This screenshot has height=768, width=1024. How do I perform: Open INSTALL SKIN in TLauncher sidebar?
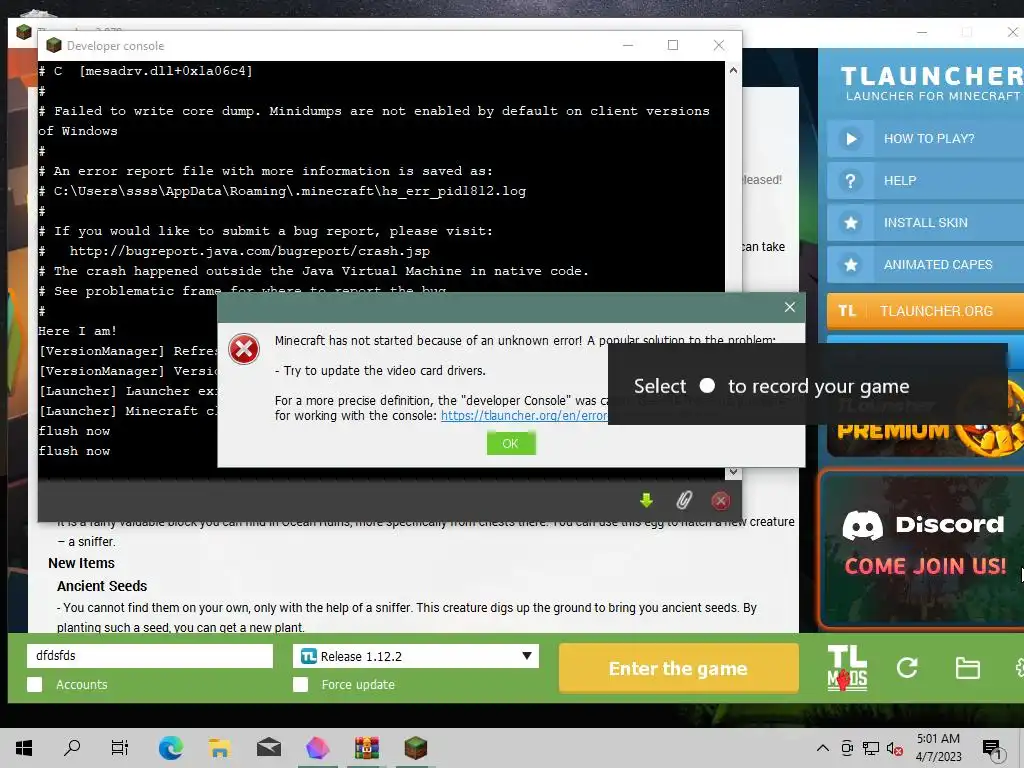point(925,223)
